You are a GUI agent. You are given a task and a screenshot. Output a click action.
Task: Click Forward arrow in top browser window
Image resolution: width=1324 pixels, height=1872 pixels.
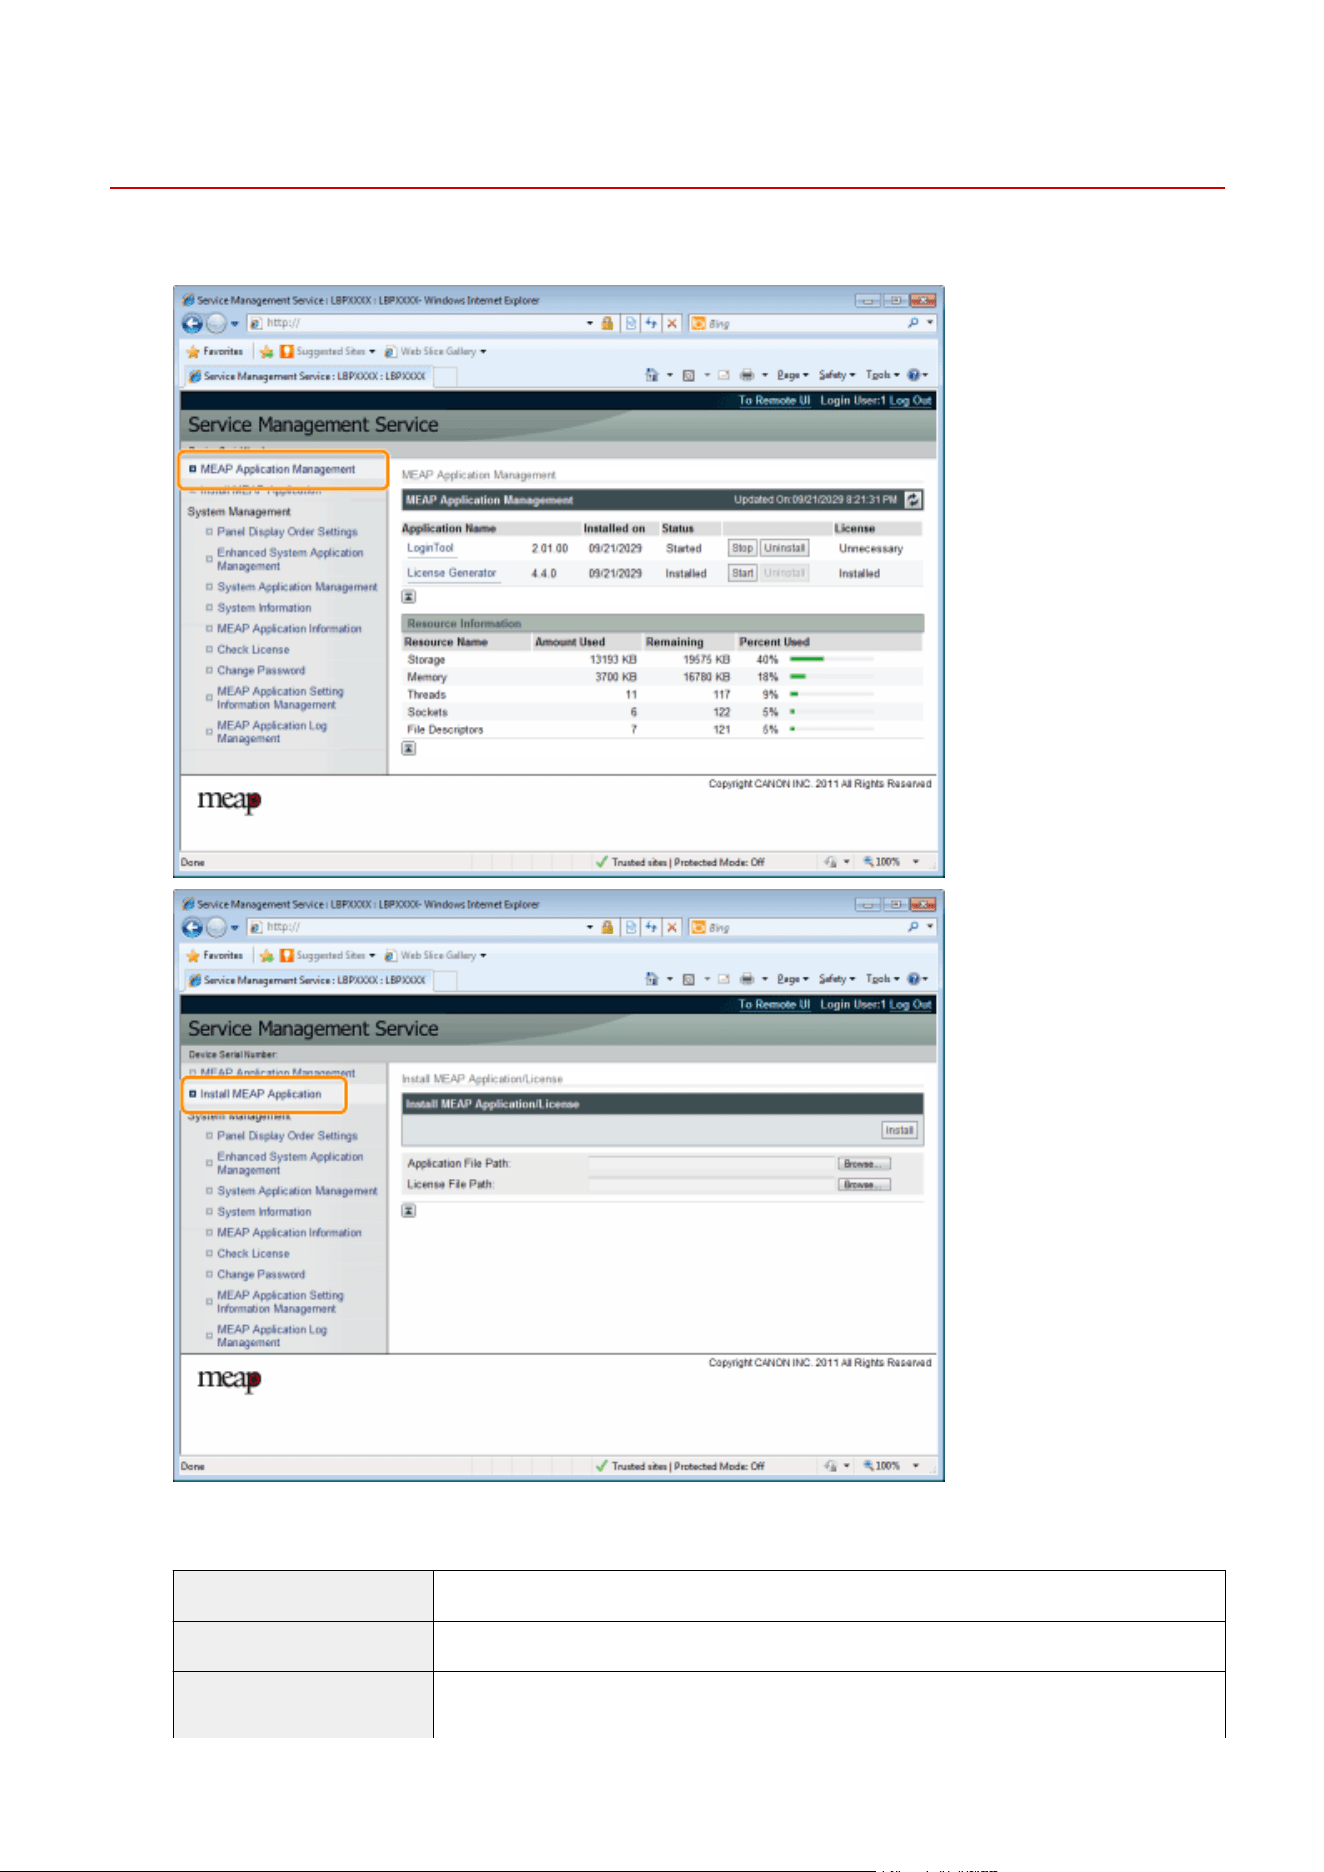coord(215,323)
